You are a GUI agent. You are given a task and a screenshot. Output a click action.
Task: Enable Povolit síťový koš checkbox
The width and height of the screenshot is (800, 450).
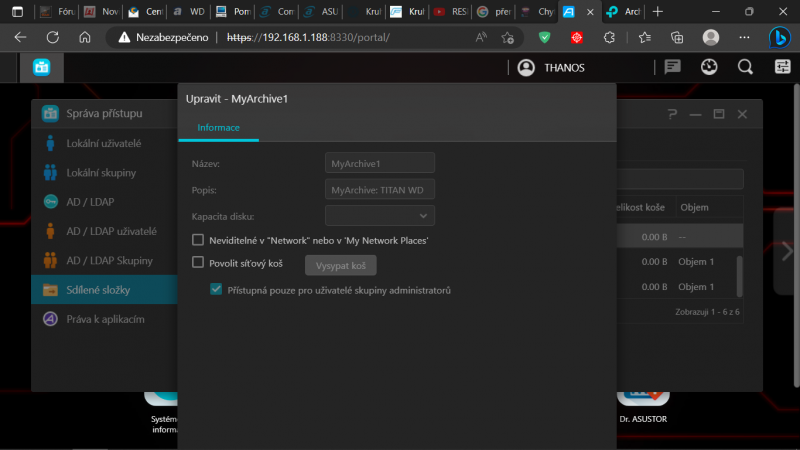coord(198,262)
